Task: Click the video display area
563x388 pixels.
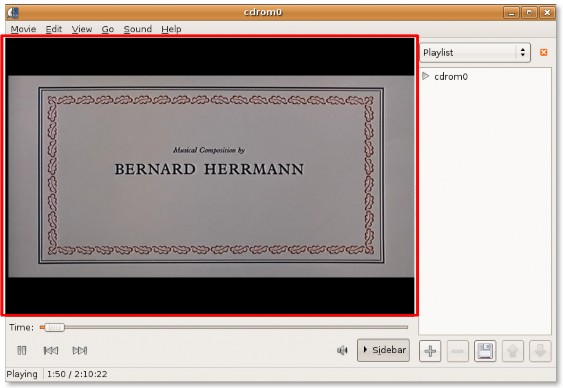Action: click(210, 176)
